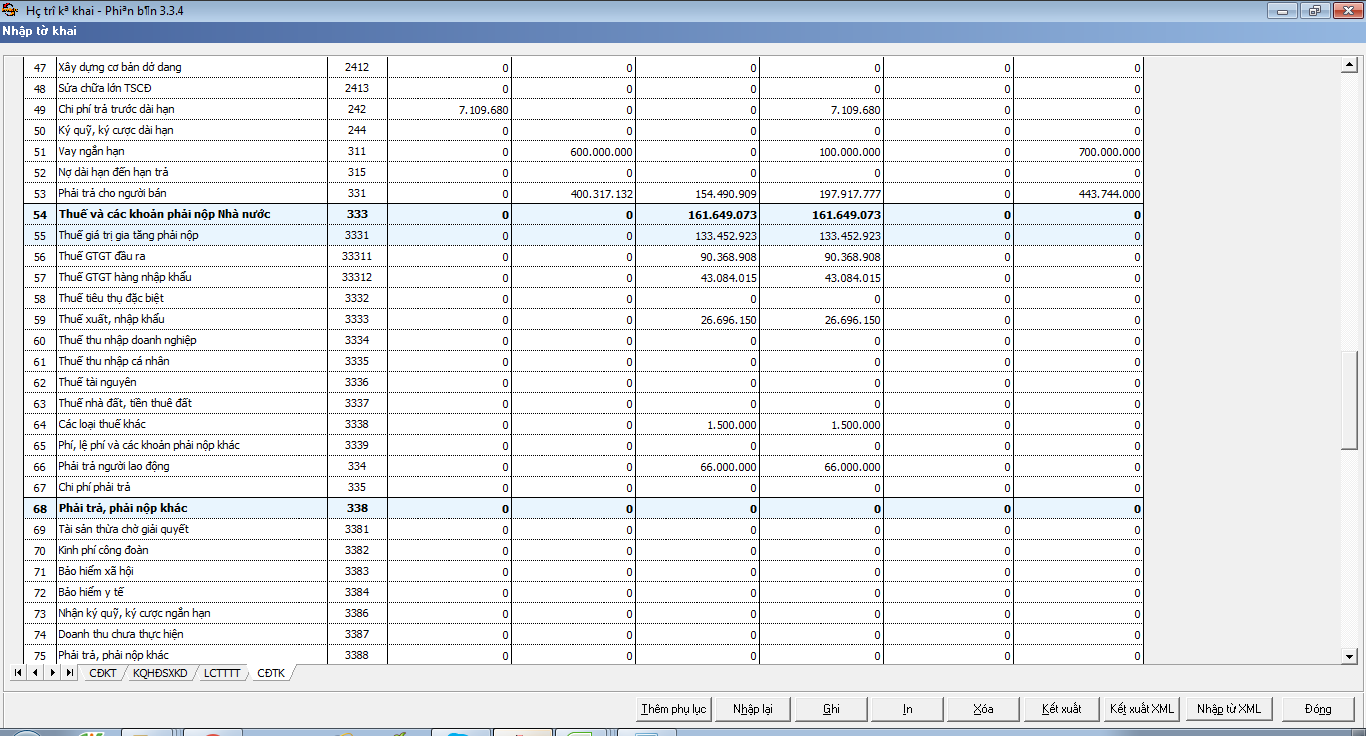Jump to the last sheet tab arrow
The image size is (1366, 736).
tap(69, 673)
